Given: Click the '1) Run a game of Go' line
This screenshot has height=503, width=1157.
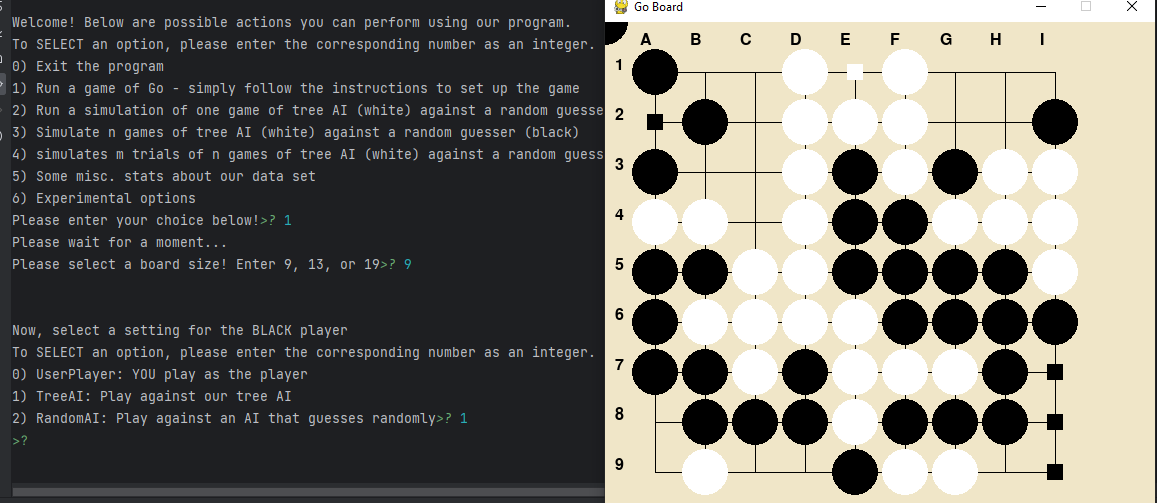Looking at the screenshot, I should (296, 89).
